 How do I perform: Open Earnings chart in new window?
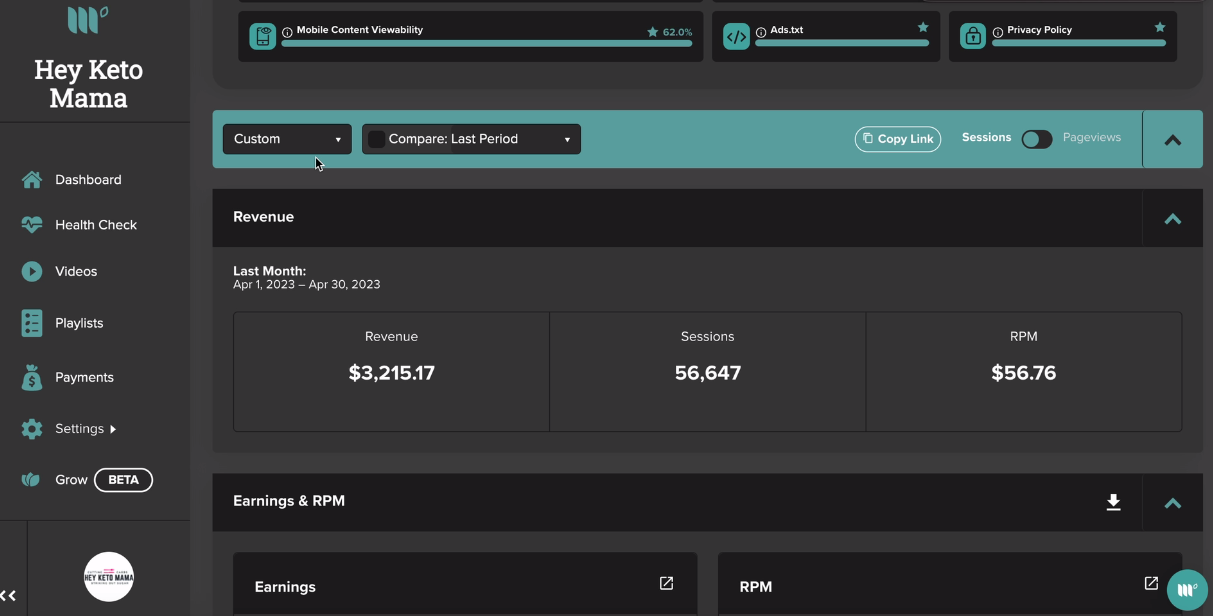666,583
